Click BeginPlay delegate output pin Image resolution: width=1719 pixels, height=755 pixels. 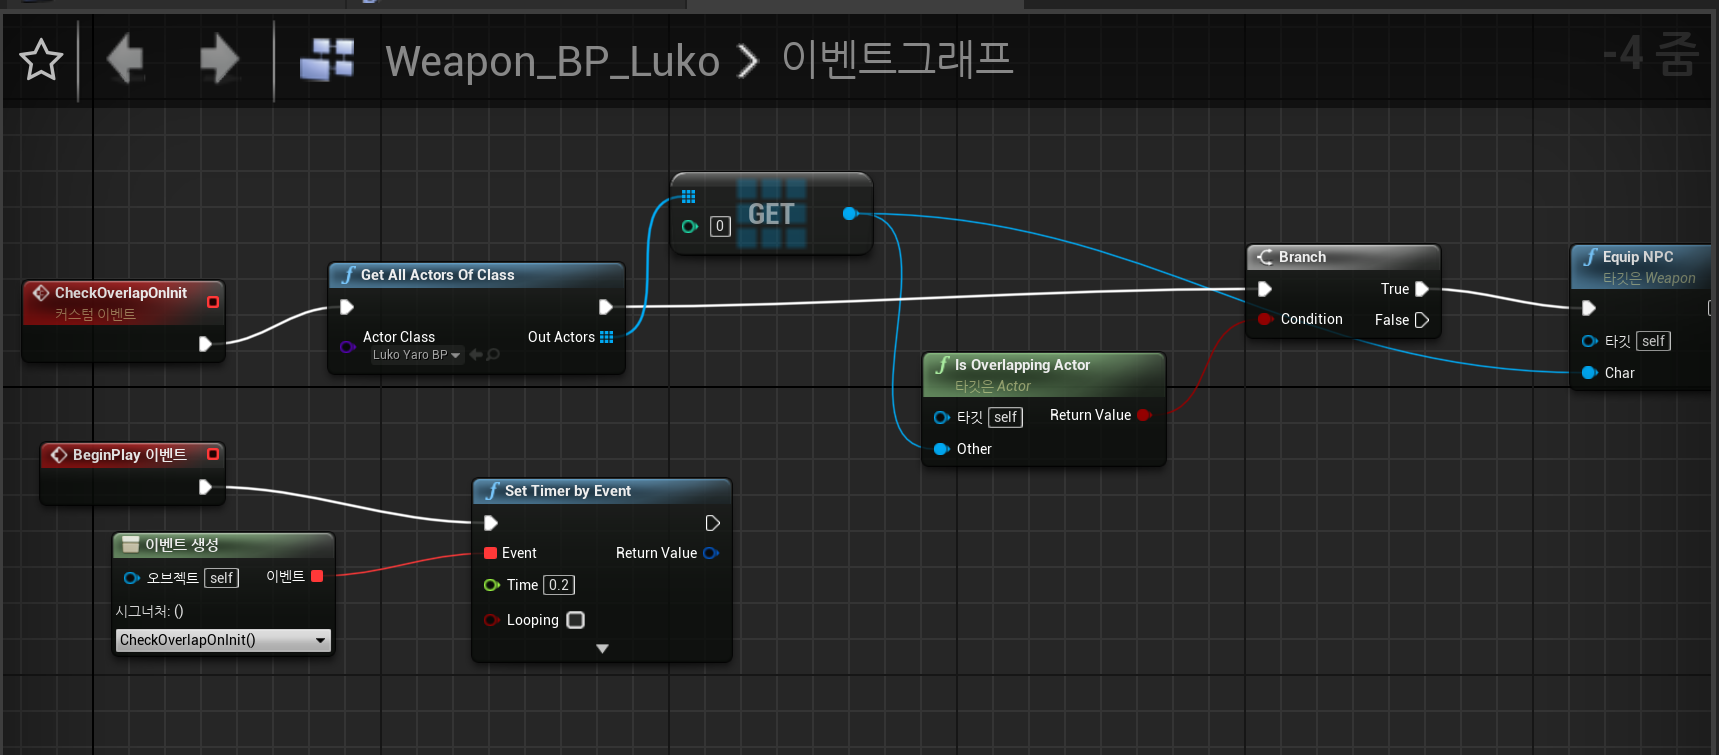tap(213, 454)
